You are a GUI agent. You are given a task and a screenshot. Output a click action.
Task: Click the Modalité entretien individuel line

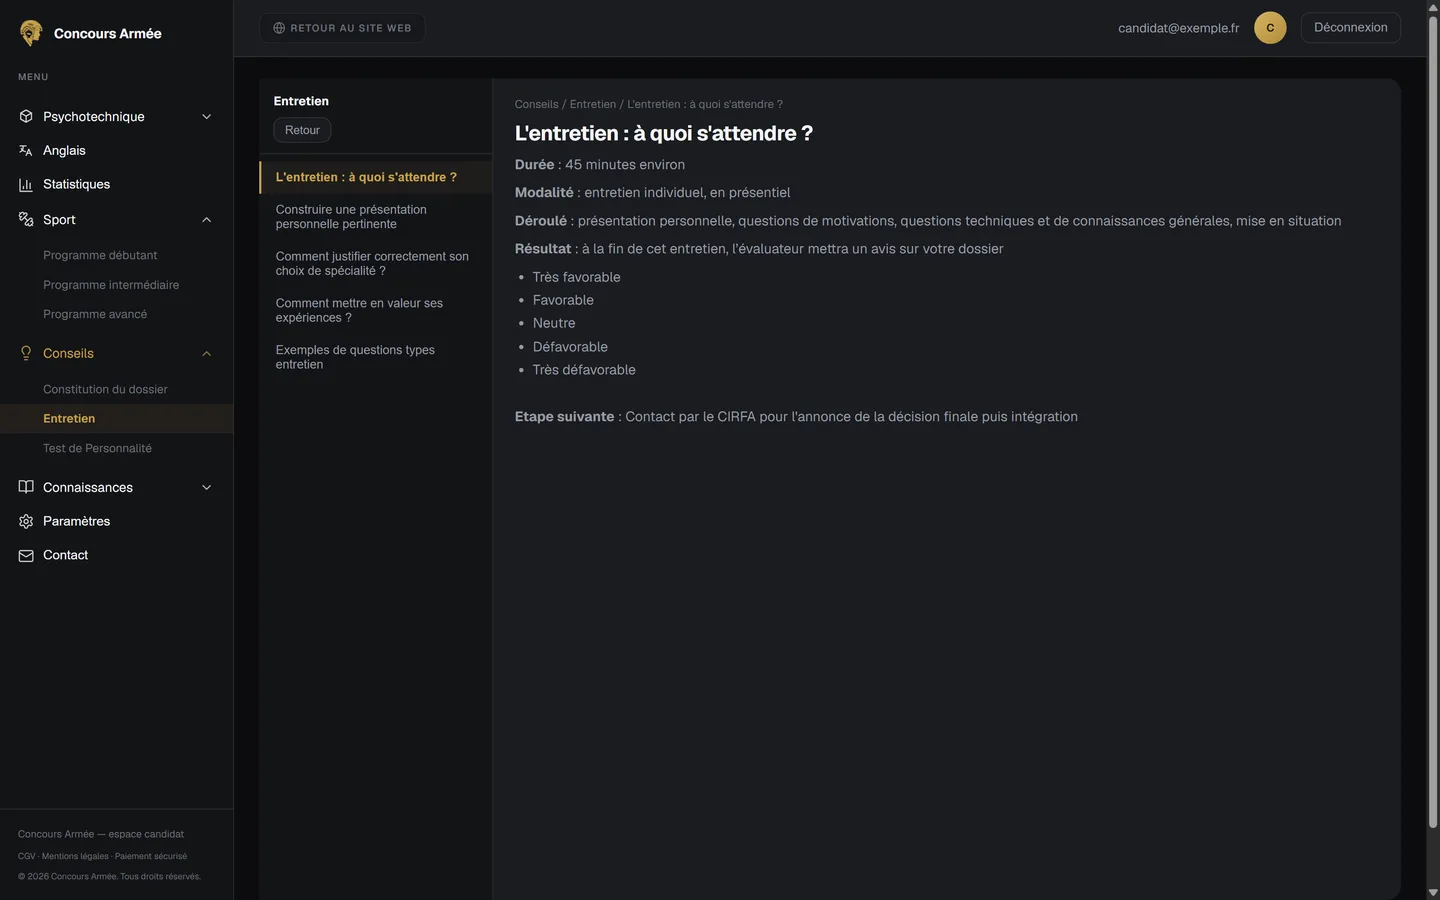[652, 193]
